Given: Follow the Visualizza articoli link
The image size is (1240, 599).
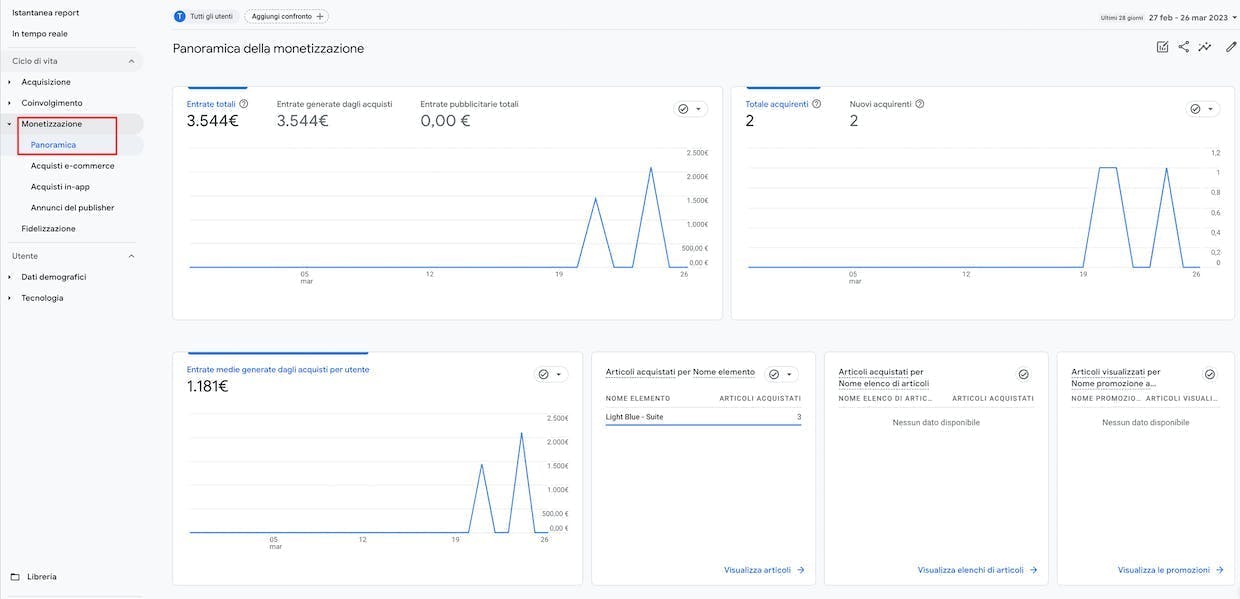Looking at the screenshot, I should point(765,570).
